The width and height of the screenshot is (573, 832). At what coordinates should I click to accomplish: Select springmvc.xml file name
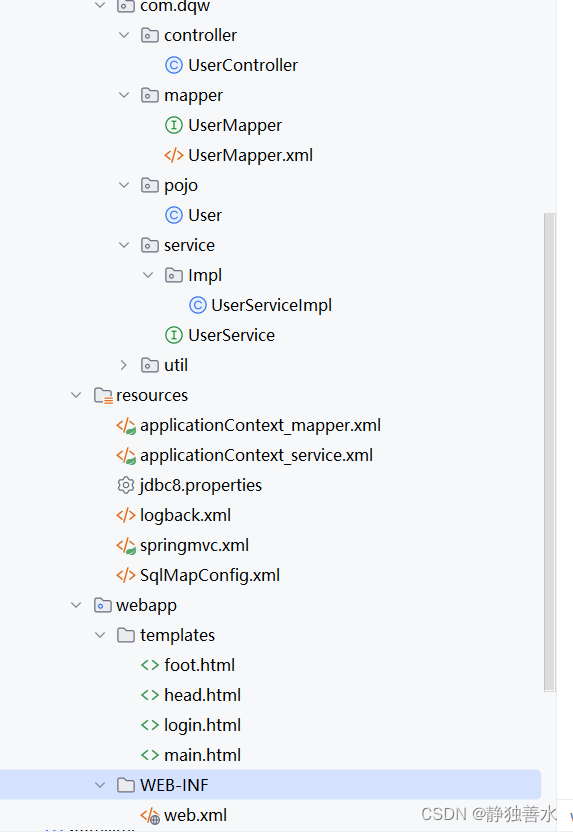coord(194,545)
